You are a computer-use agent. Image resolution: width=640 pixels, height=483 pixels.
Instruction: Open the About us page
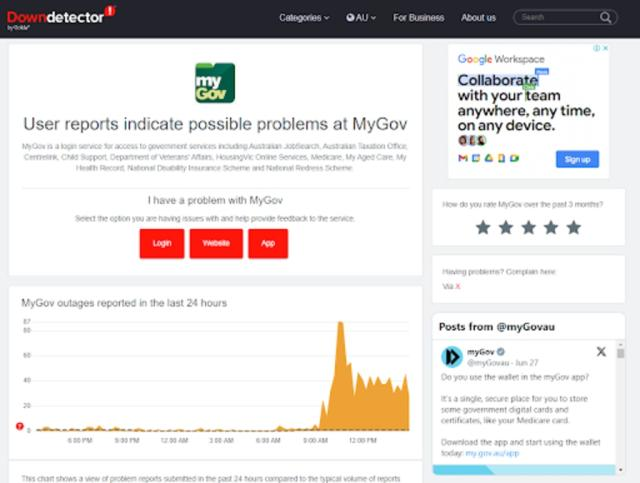(478, 18)
